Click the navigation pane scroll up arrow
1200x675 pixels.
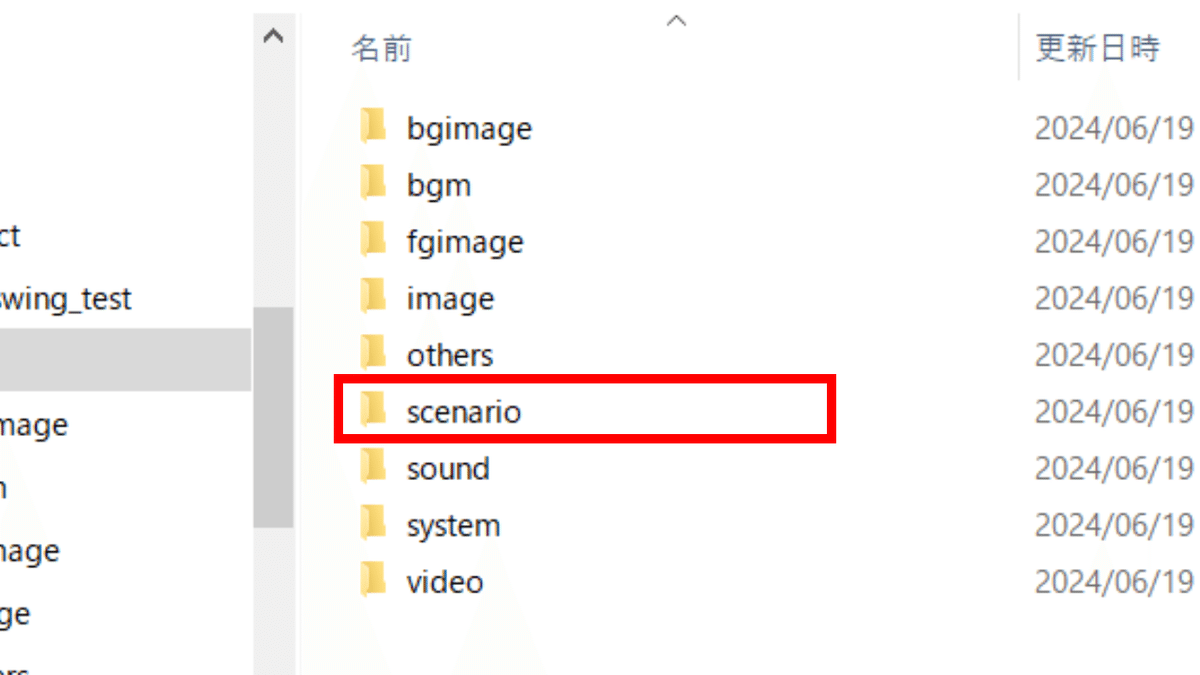(x=273, y=37)
